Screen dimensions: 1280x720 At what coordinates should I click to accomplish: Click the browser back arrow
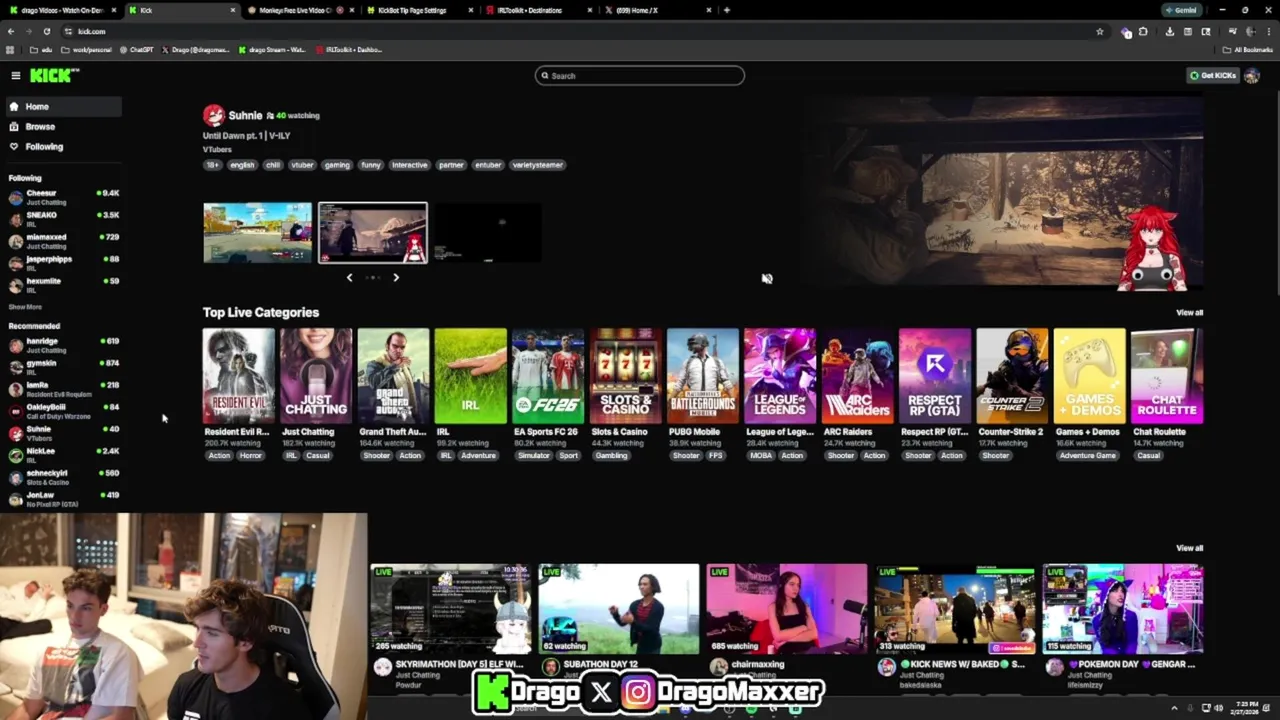11,31
